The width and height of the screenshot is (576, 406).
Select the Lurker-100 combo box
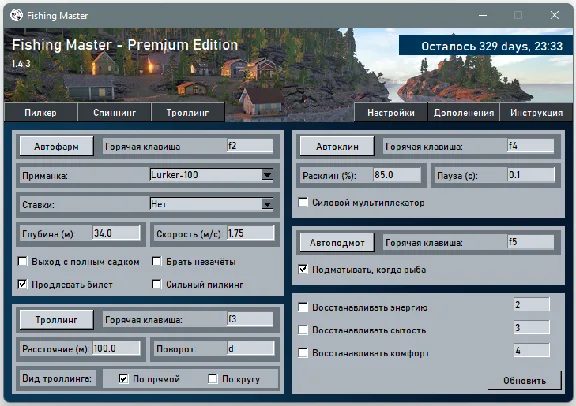tap(211, 175)
